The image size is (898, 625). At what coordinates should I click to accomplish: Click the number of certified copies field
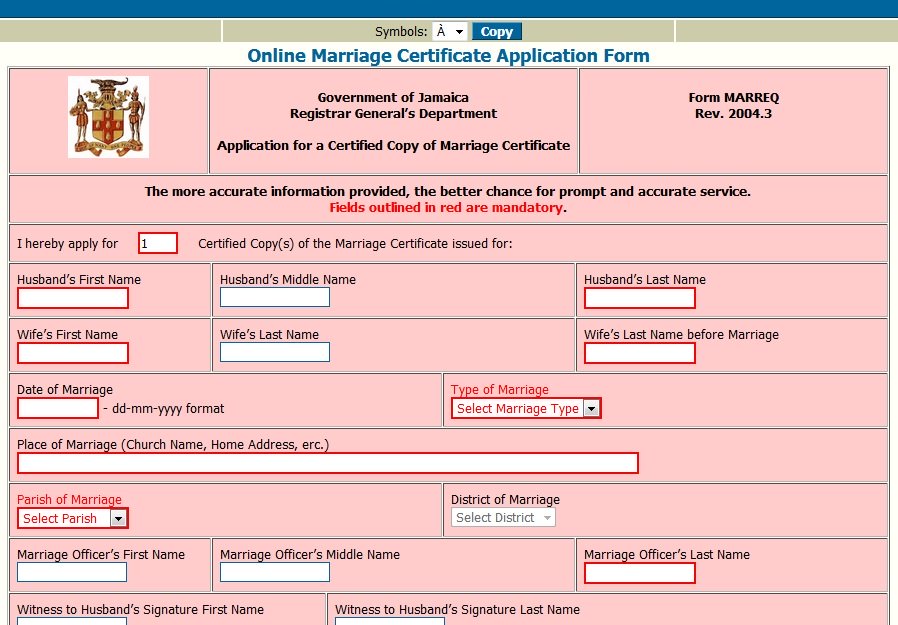[x=157, y=242]
